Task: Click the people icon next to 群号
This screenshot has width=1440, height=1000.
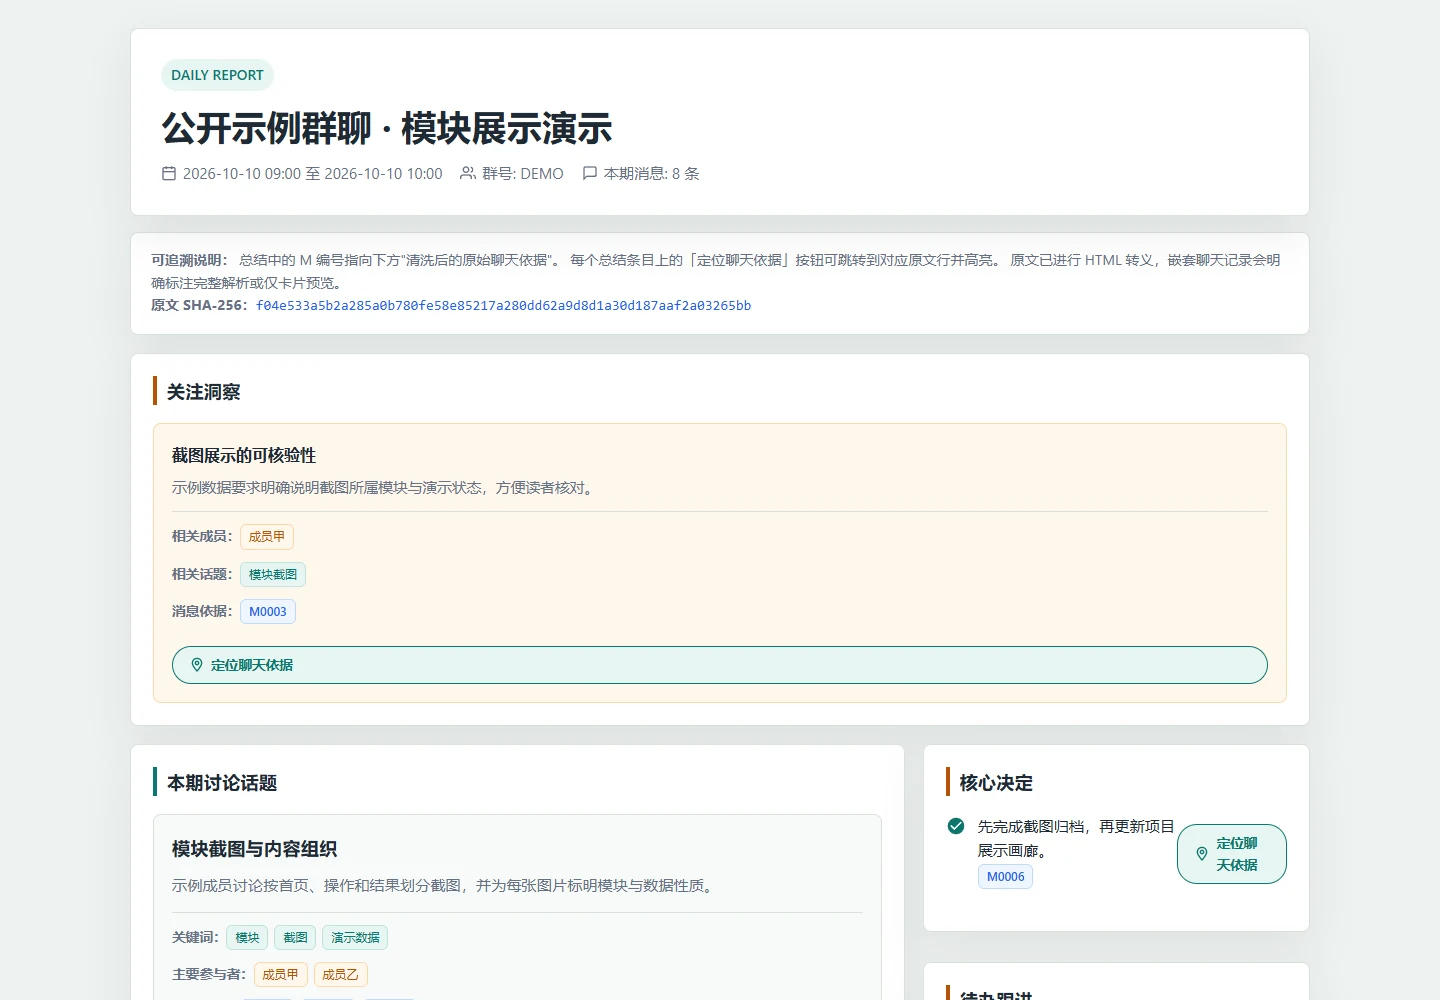Action: tap(468, 173)
